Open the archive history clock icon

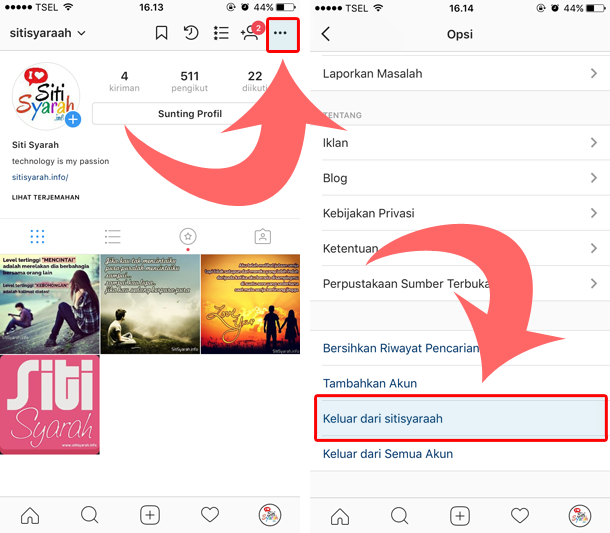(191, 33)
